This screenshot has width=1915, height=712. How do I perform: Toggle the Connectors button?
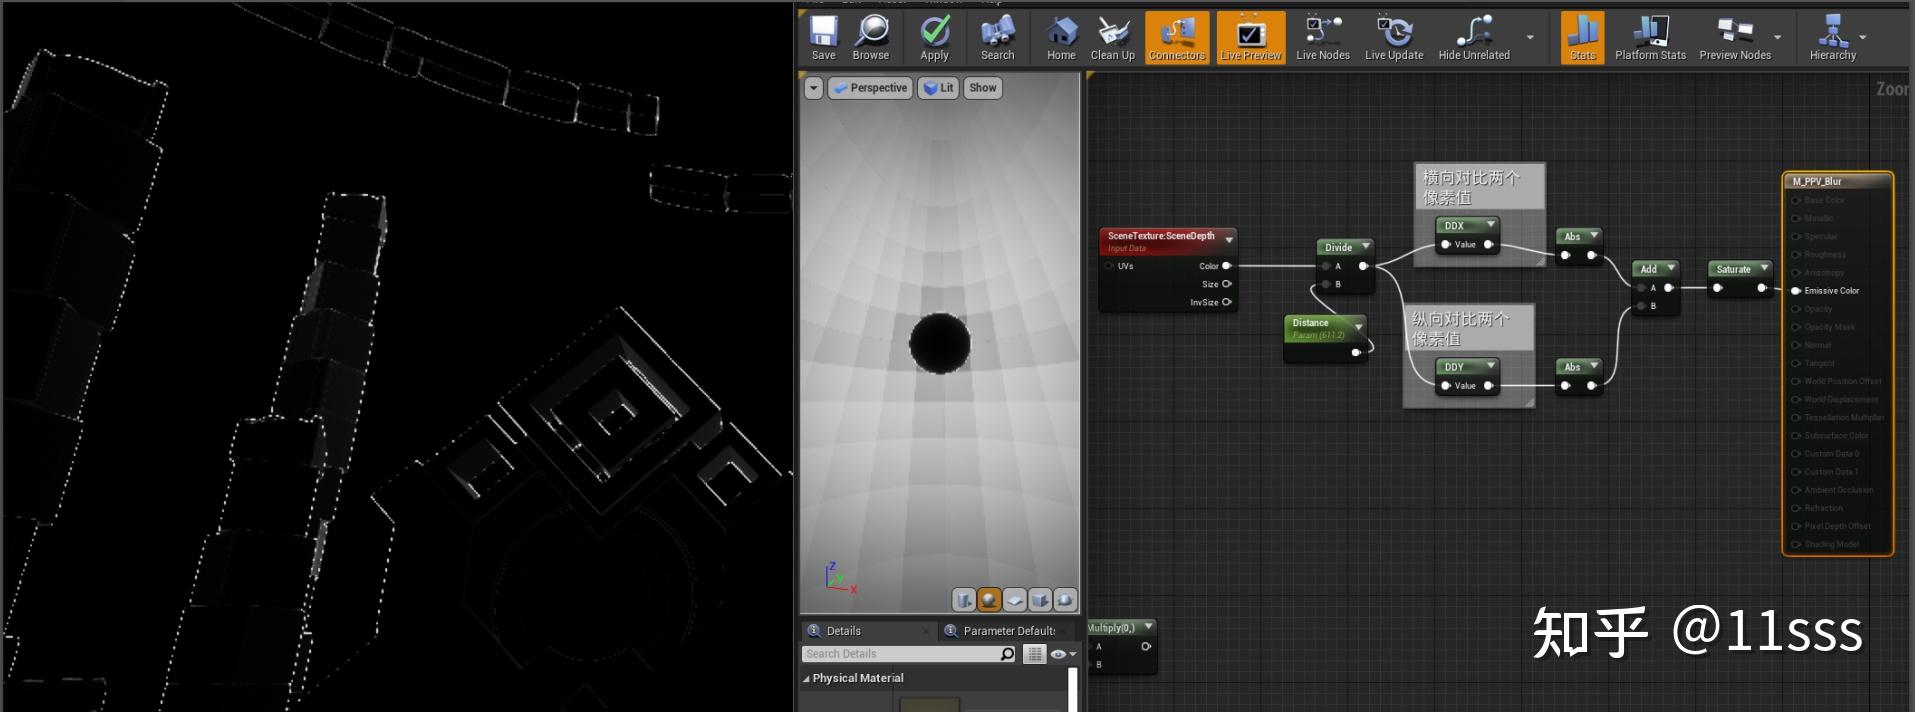[1177, 38]
